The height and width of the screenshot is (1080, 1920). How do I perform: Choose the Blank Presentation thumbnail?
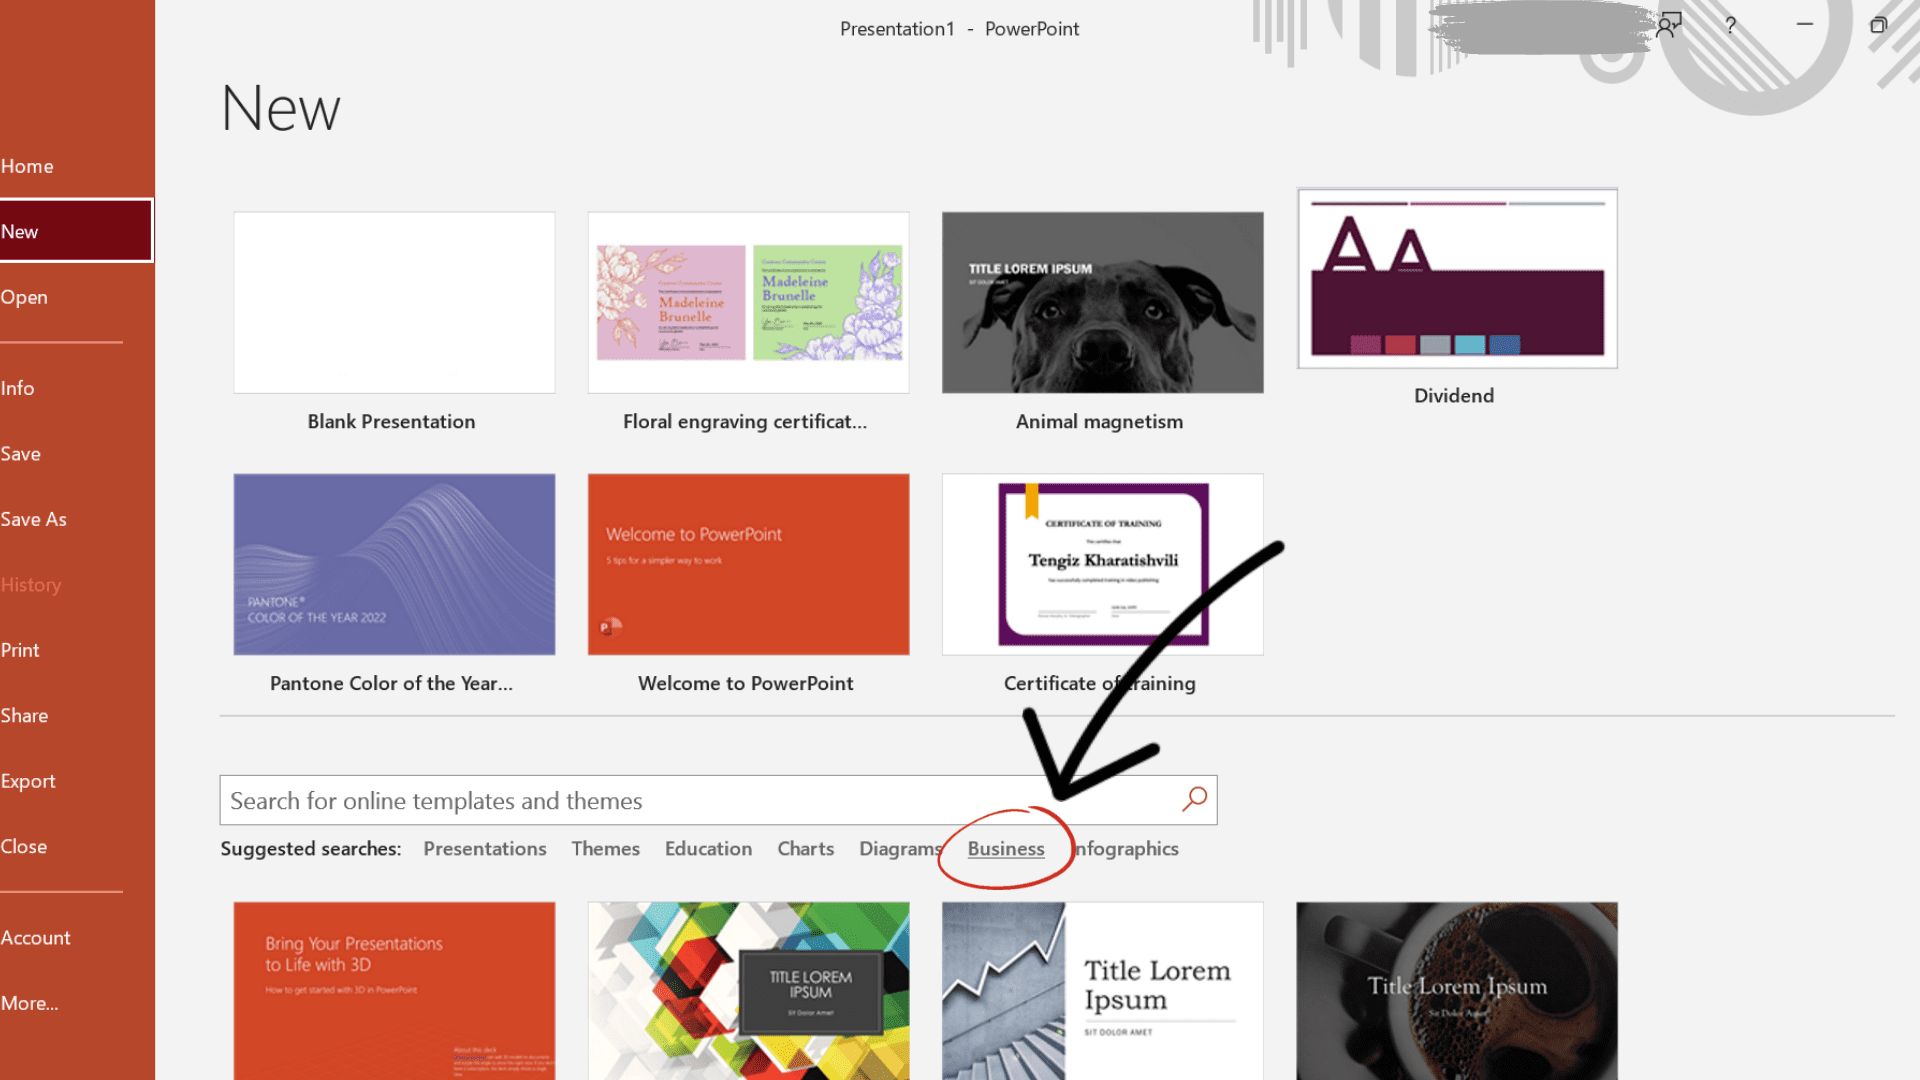[394, 302]
